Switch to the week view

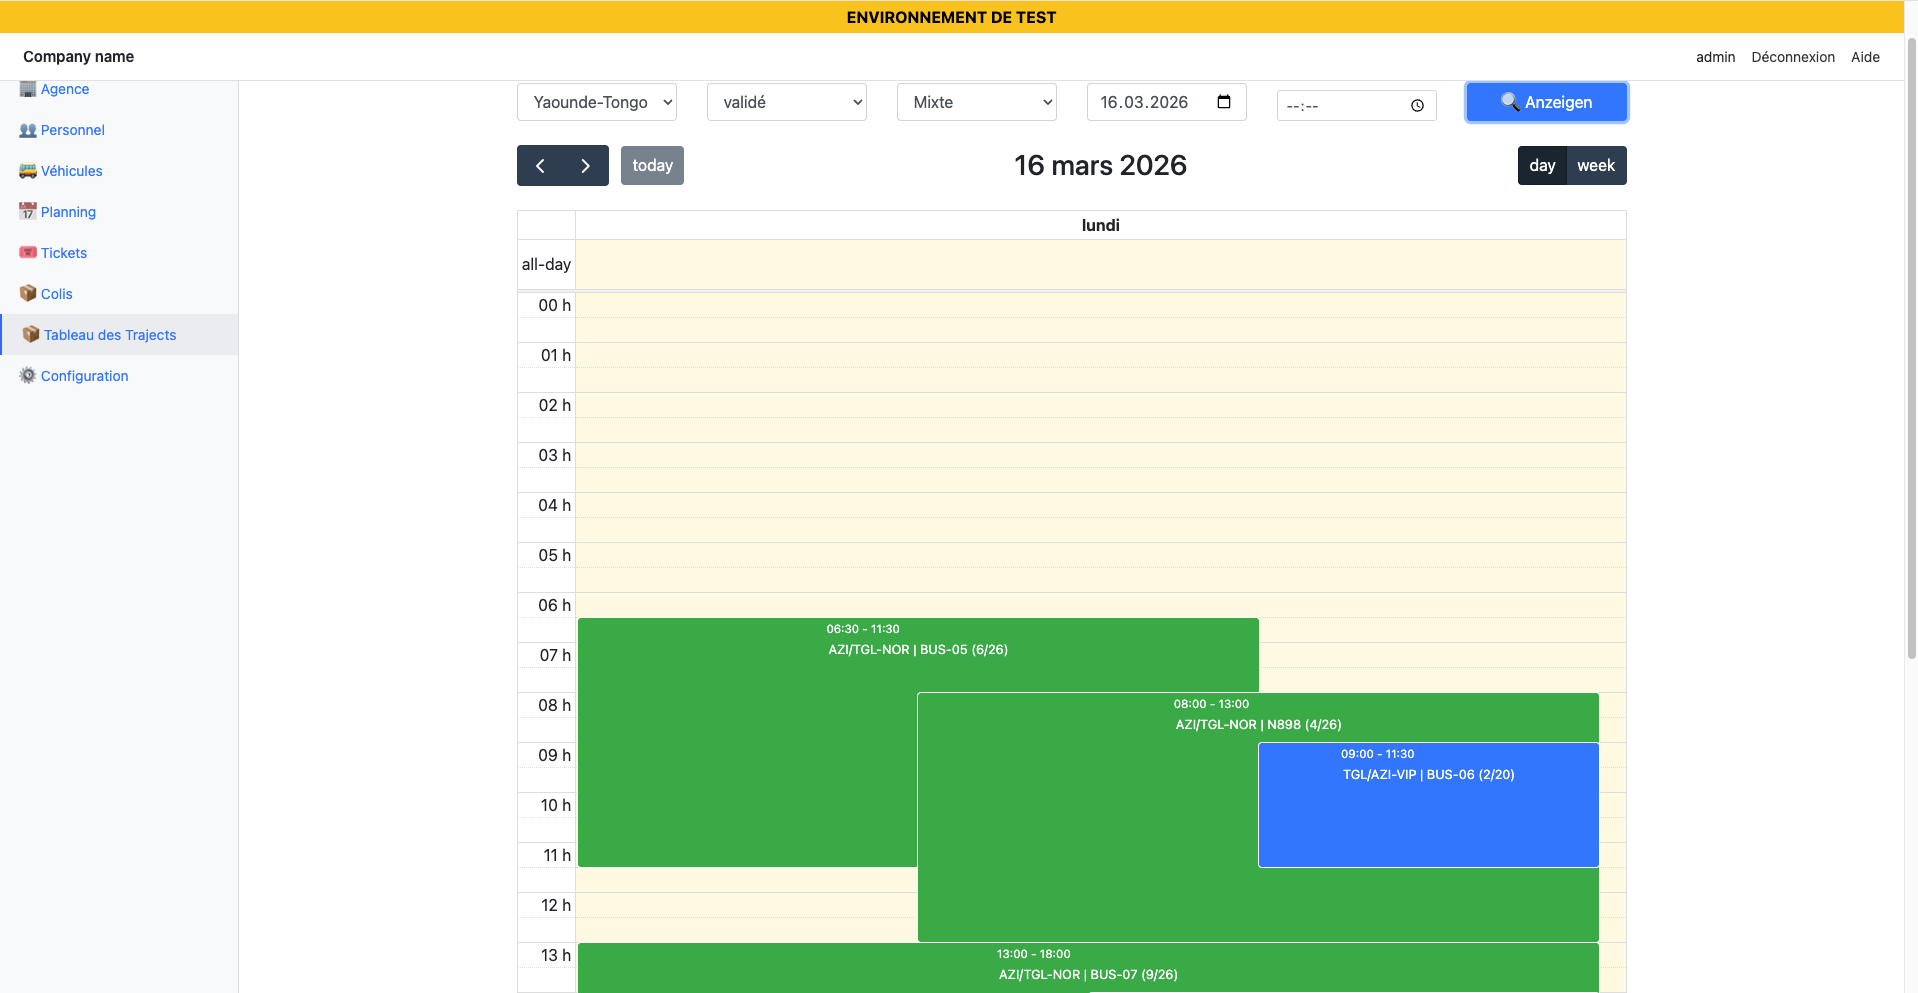coord(1596,165)
